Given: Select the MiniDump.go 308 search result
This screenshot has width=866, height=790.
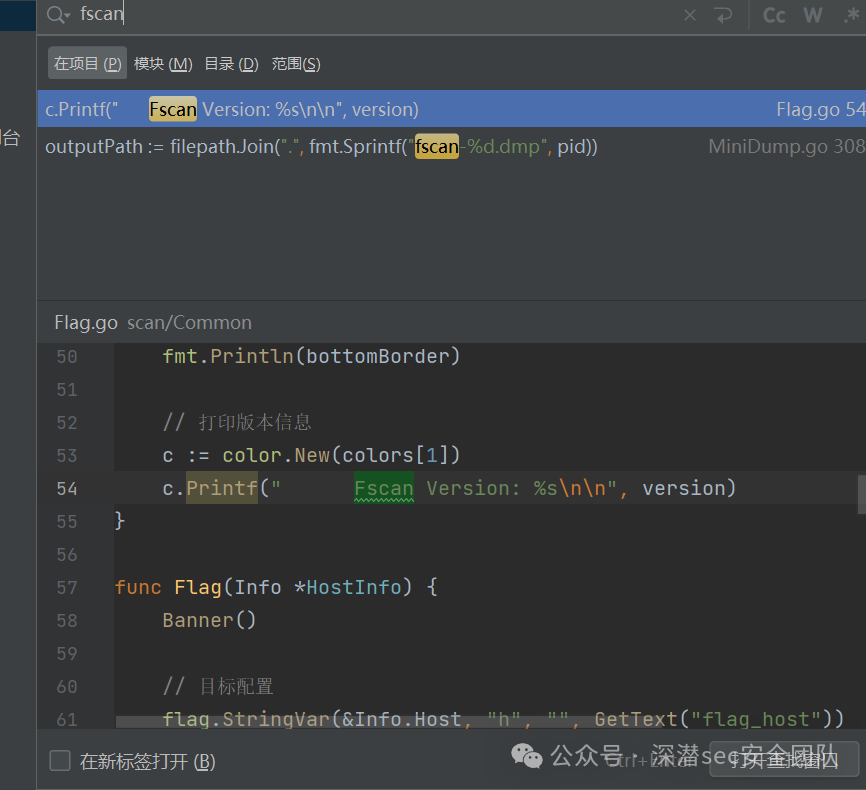Looking at the screenshot, I should pyautogui.click(x=451, y=146).
